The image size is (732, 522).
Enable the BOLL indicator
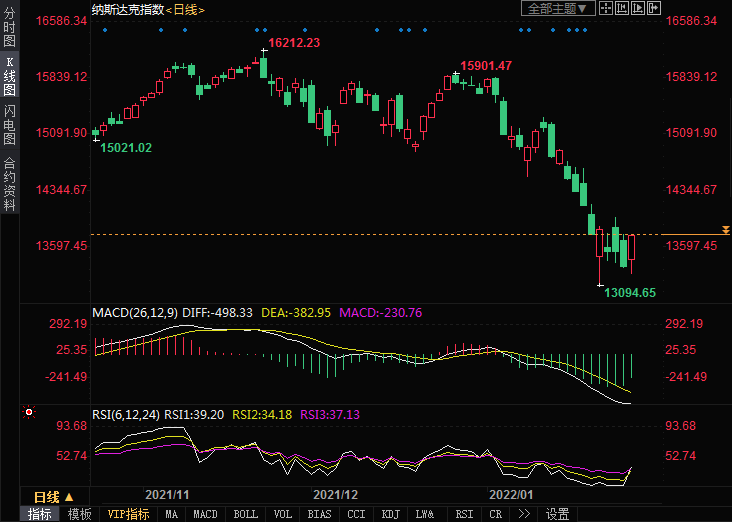[245, 514]
